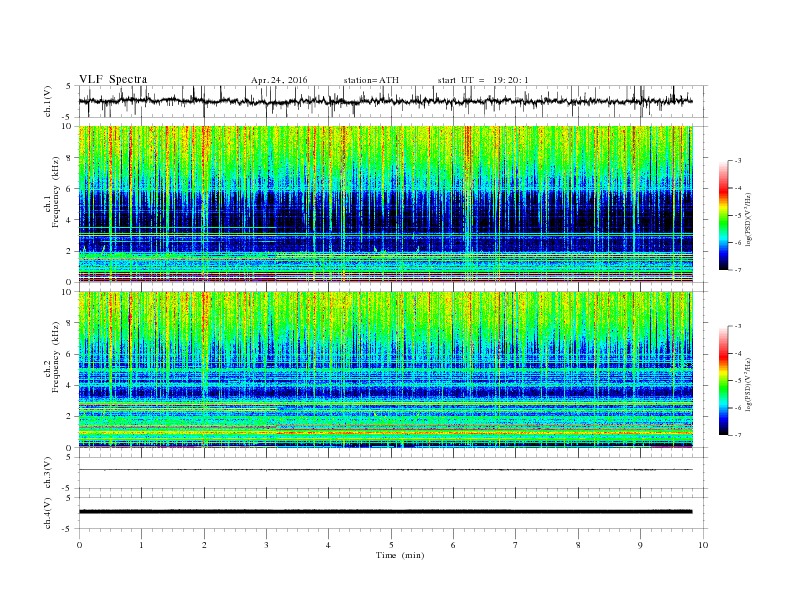Click the ch.1 Frequency (kHz) axis label
The height and width of the screenshot is (612, 792).
(52, 192)
